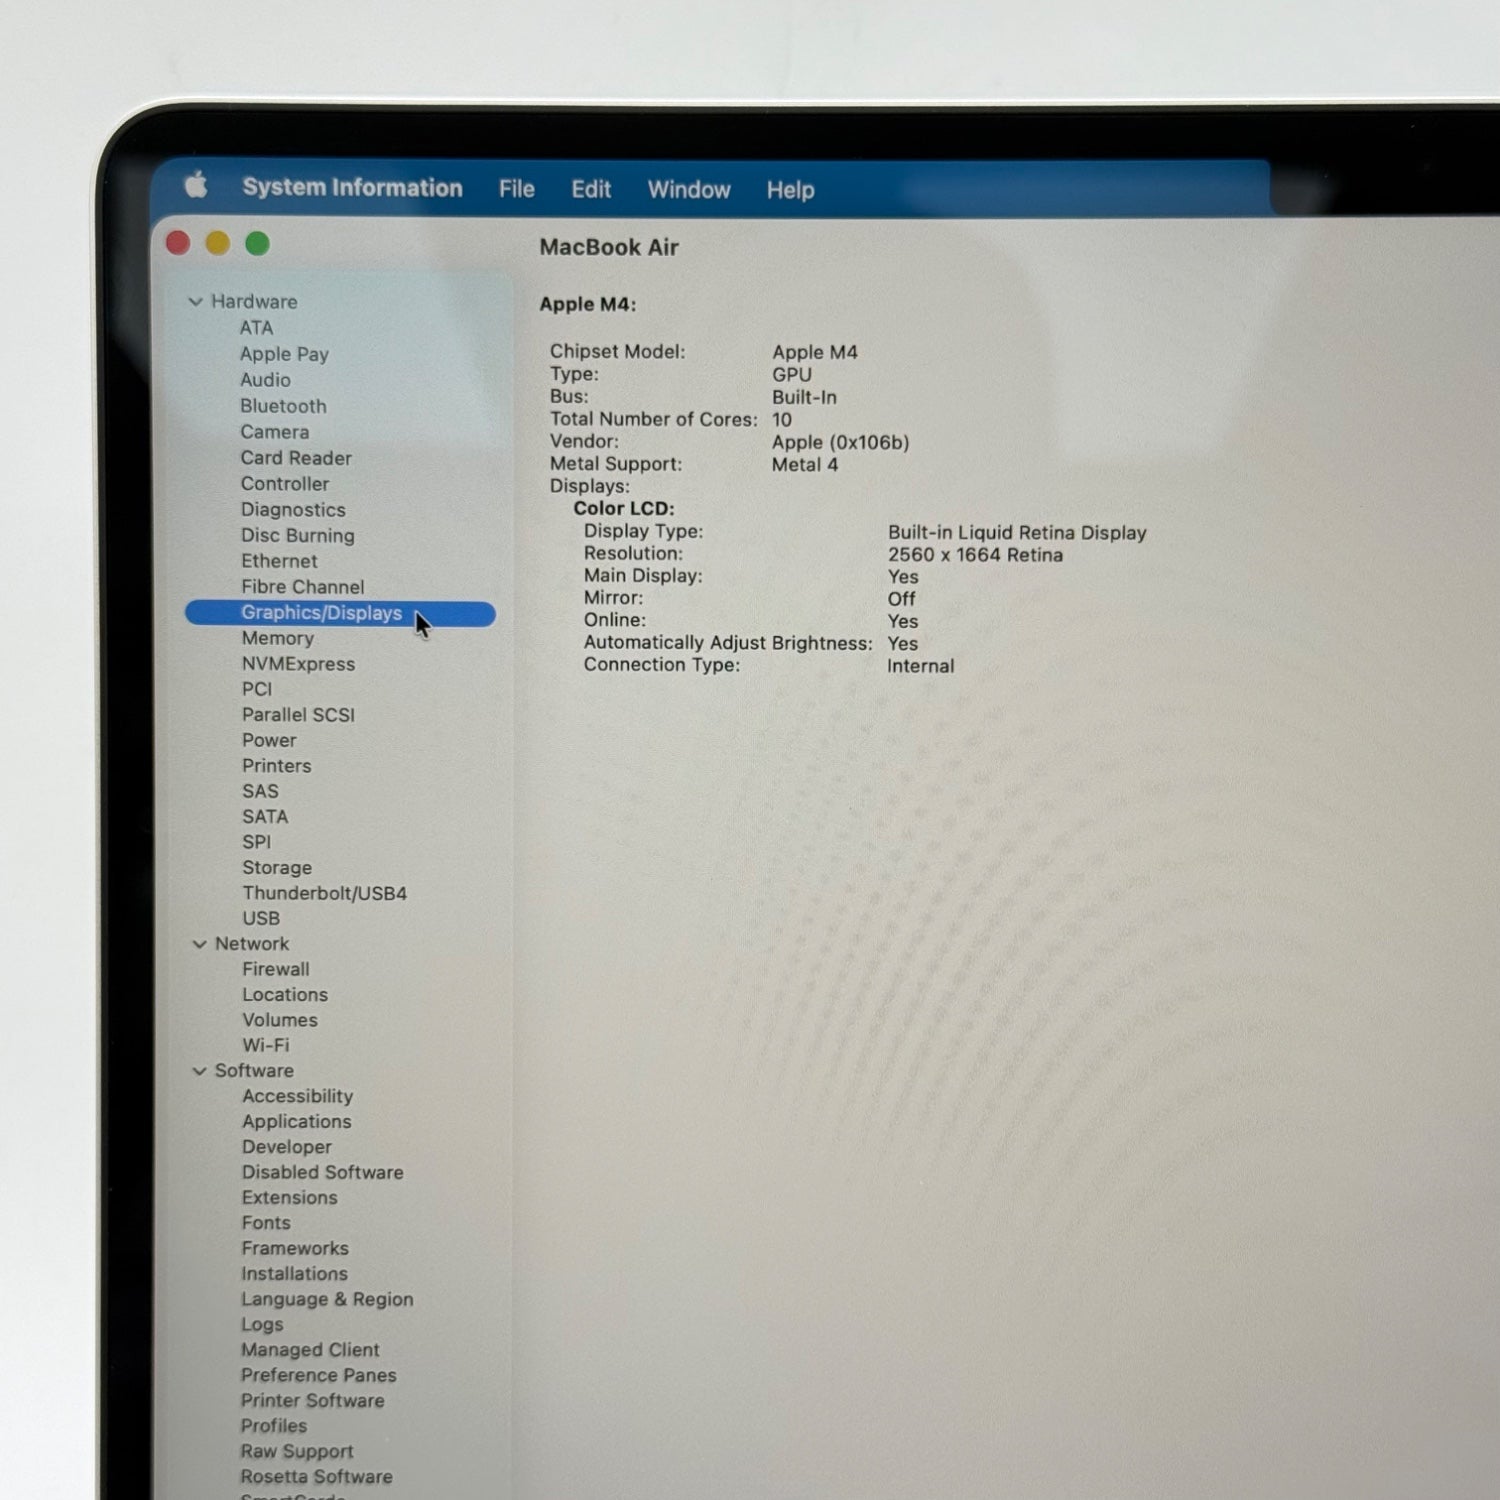The width and height of the screenshot is (1500, 1500).
Task: Open the File menu
Action: (517, 189)
